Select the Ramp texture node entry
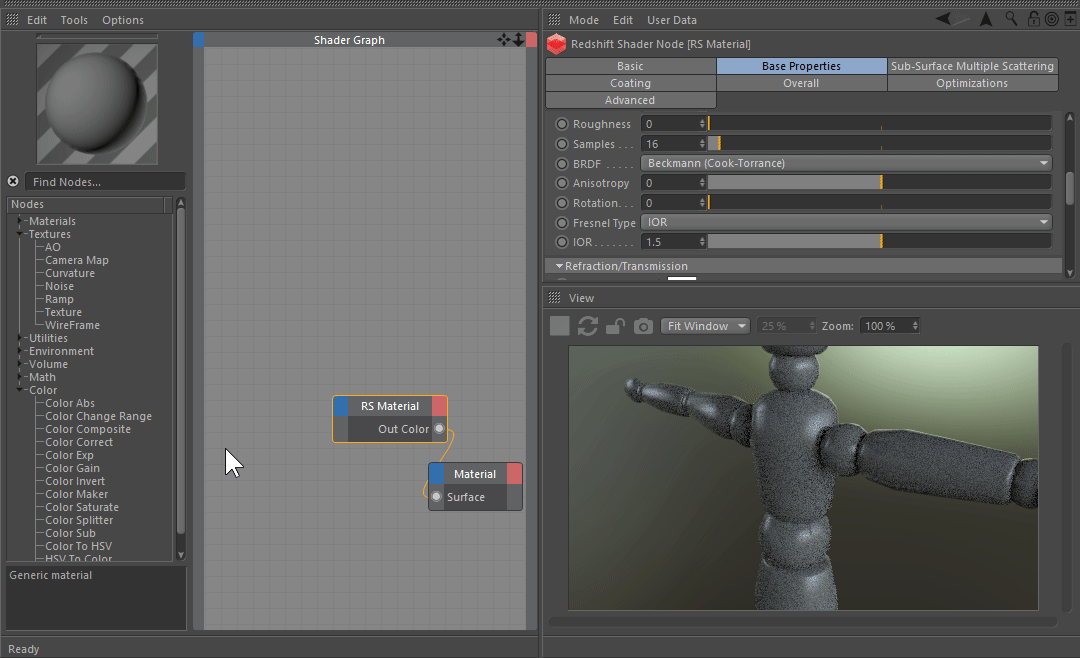The image size is (1080, 658). coord(59,299)
